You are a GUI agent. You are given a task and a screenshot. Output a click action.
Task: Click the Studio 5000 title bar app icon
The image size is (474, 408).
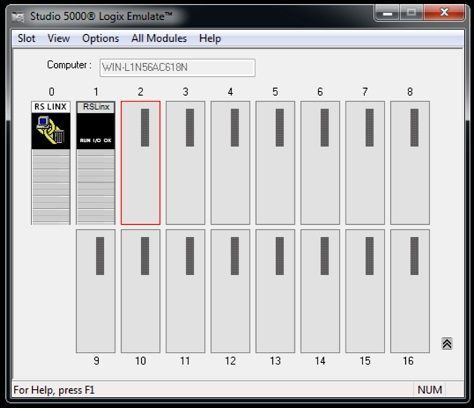click(18, 17)
